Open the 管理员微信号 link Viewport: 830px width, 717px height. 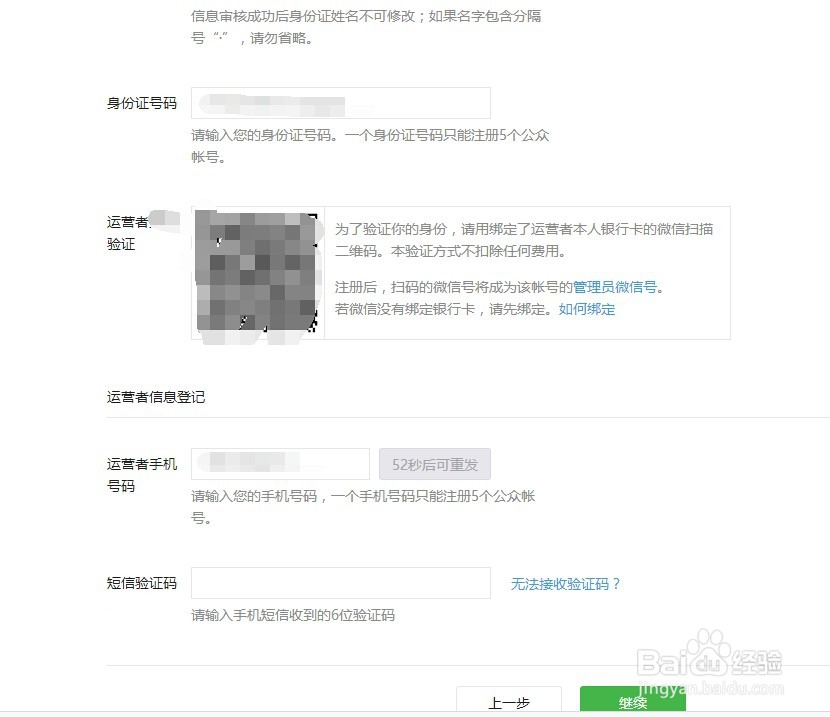pyautogui.click(x=615, y=287)
